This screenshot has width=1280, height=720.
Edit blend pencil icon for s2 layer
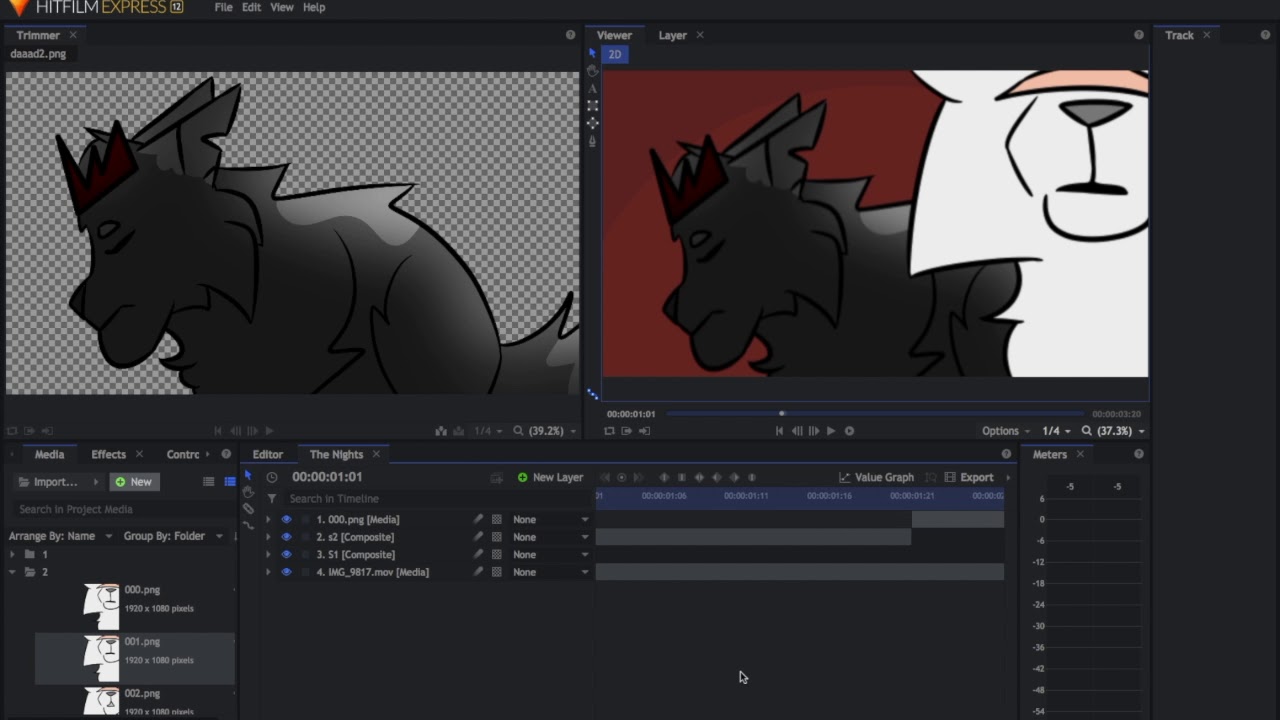(478, 537)
